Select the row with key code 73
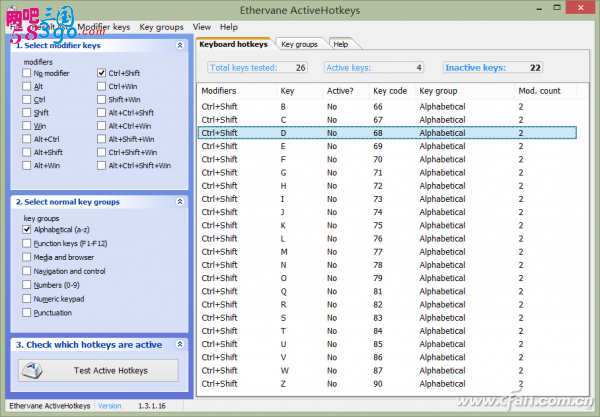 pos(387,199)
